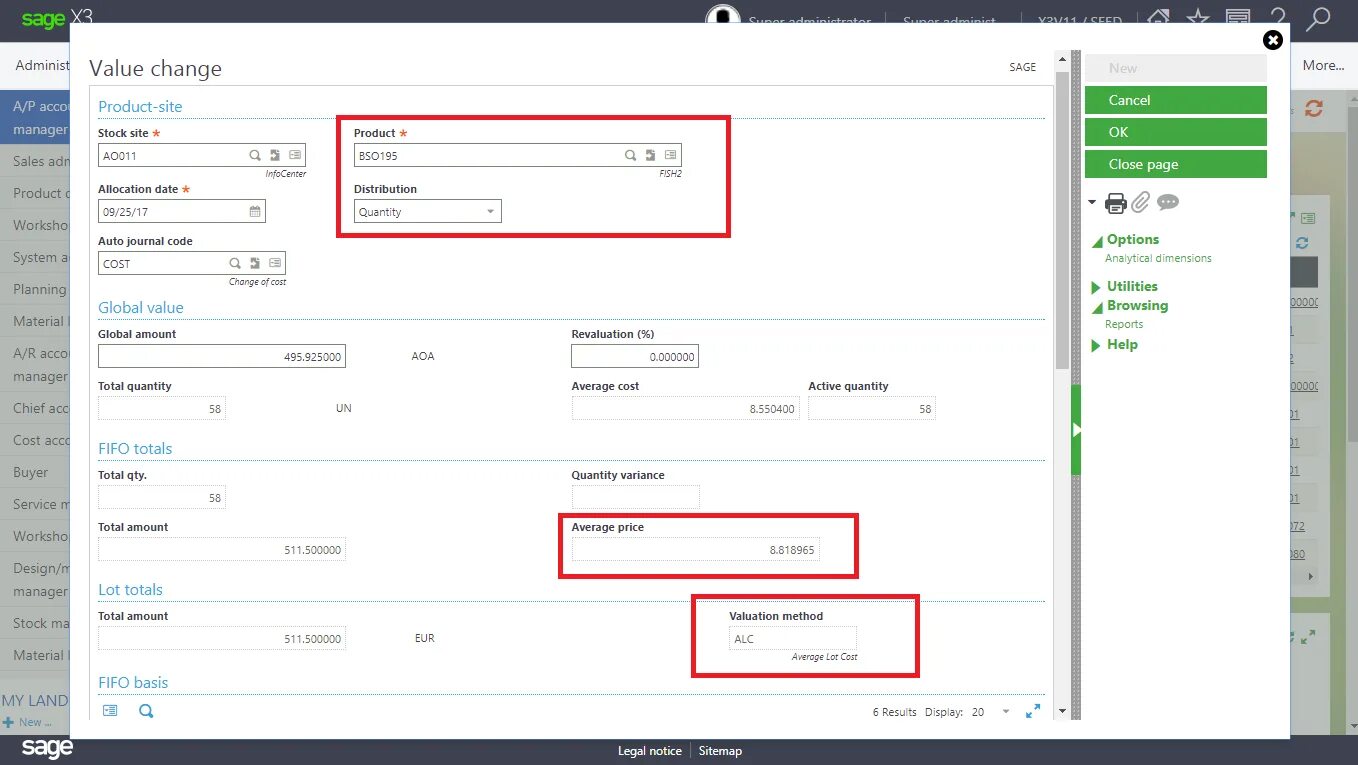Image resolution: width=1358 pixels, height=765 pixels.
Task: Click the question mark help icon
Action: (1278, 18)
